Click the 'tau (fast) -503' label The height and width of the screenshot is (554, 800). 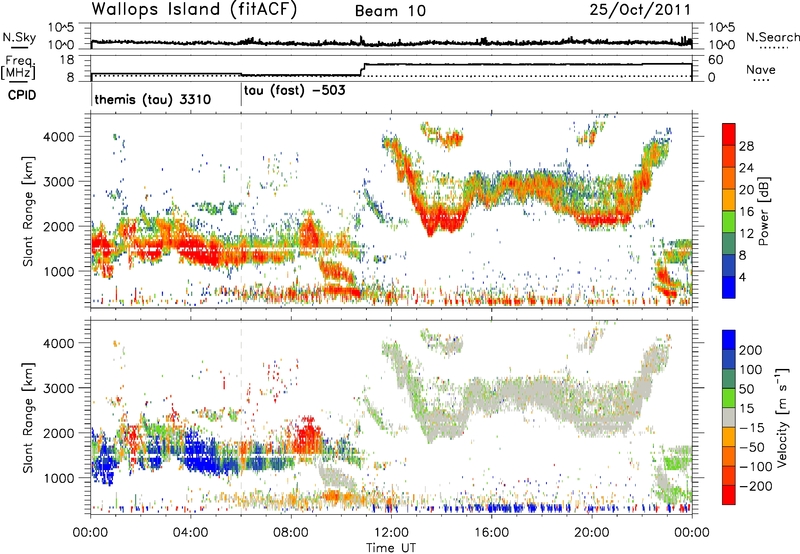(295, 91)
